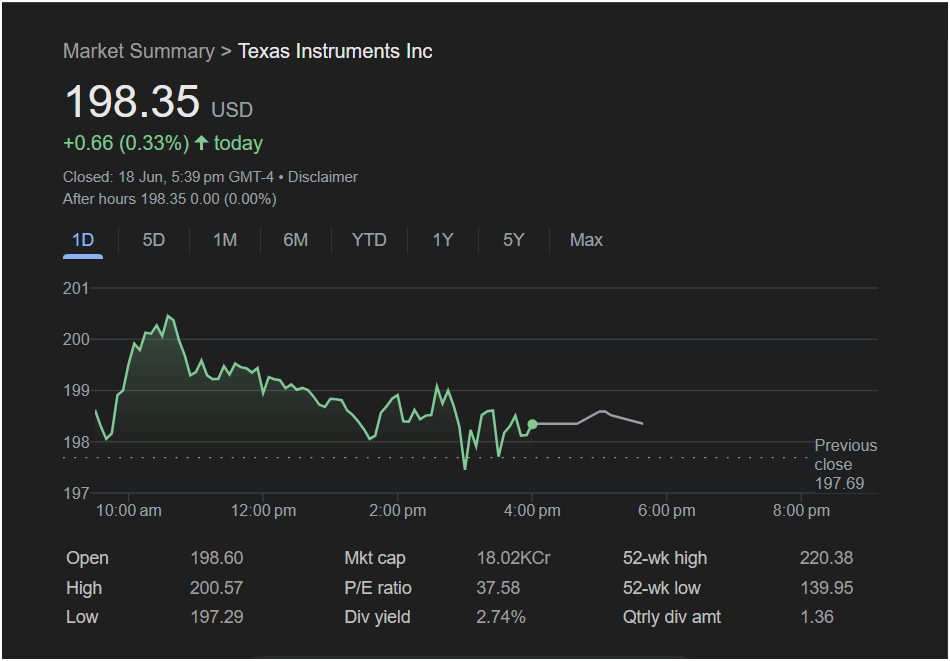The height and width of the screenshot is (661, 950).
Task: Open the 5Y time range tab
Action: 513,240
